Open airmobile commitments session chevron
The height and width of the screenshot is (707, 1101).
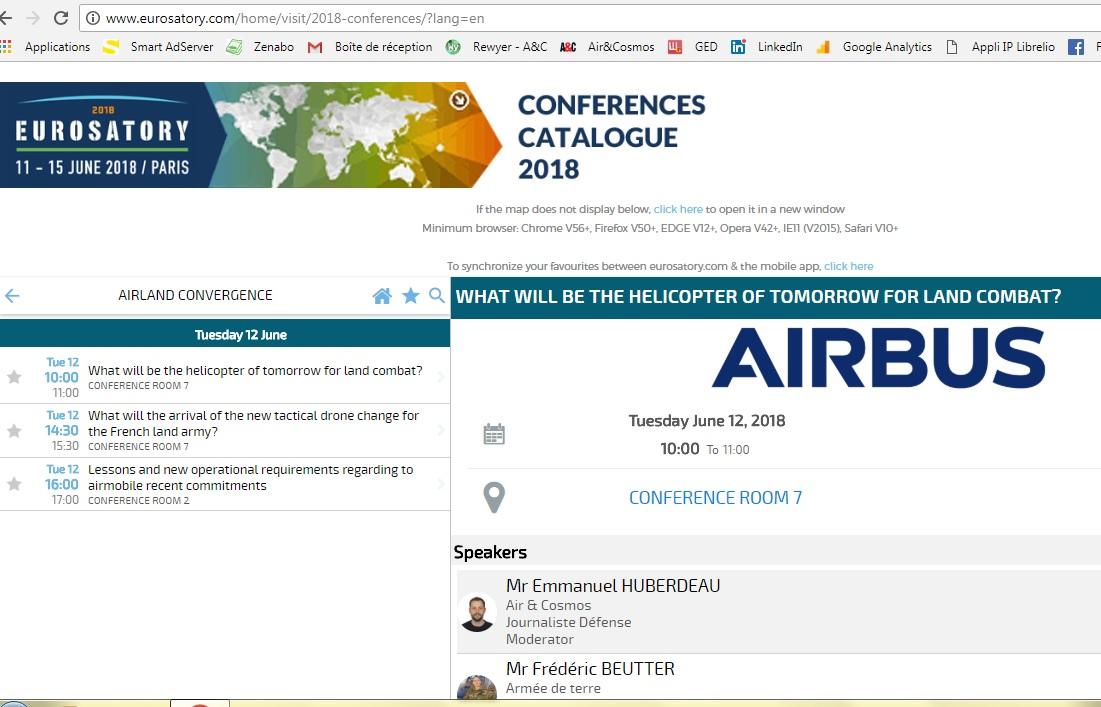pyautogui.click(x=441, y=484)
